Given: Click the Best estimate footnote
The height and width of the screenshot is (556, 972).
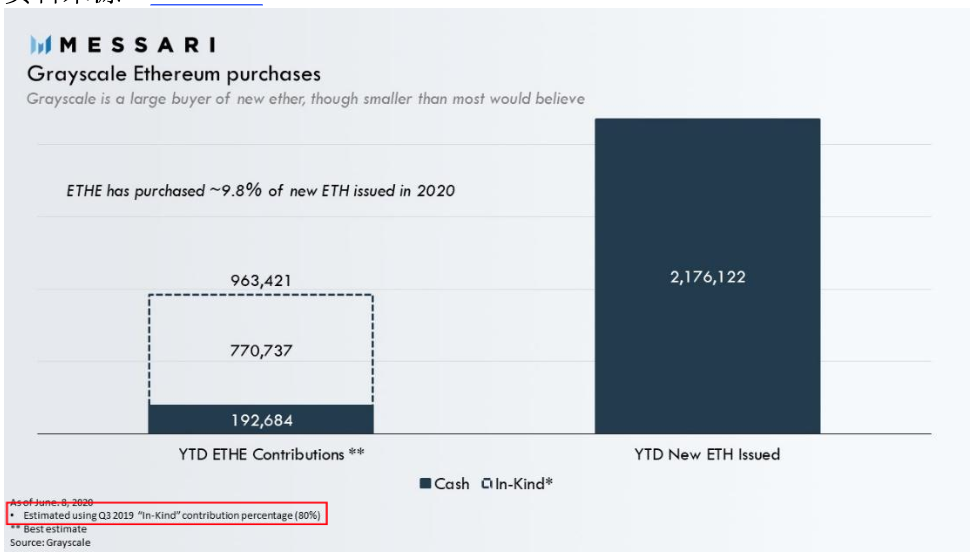Looking at the screenshot, I should tap(48, 529).
